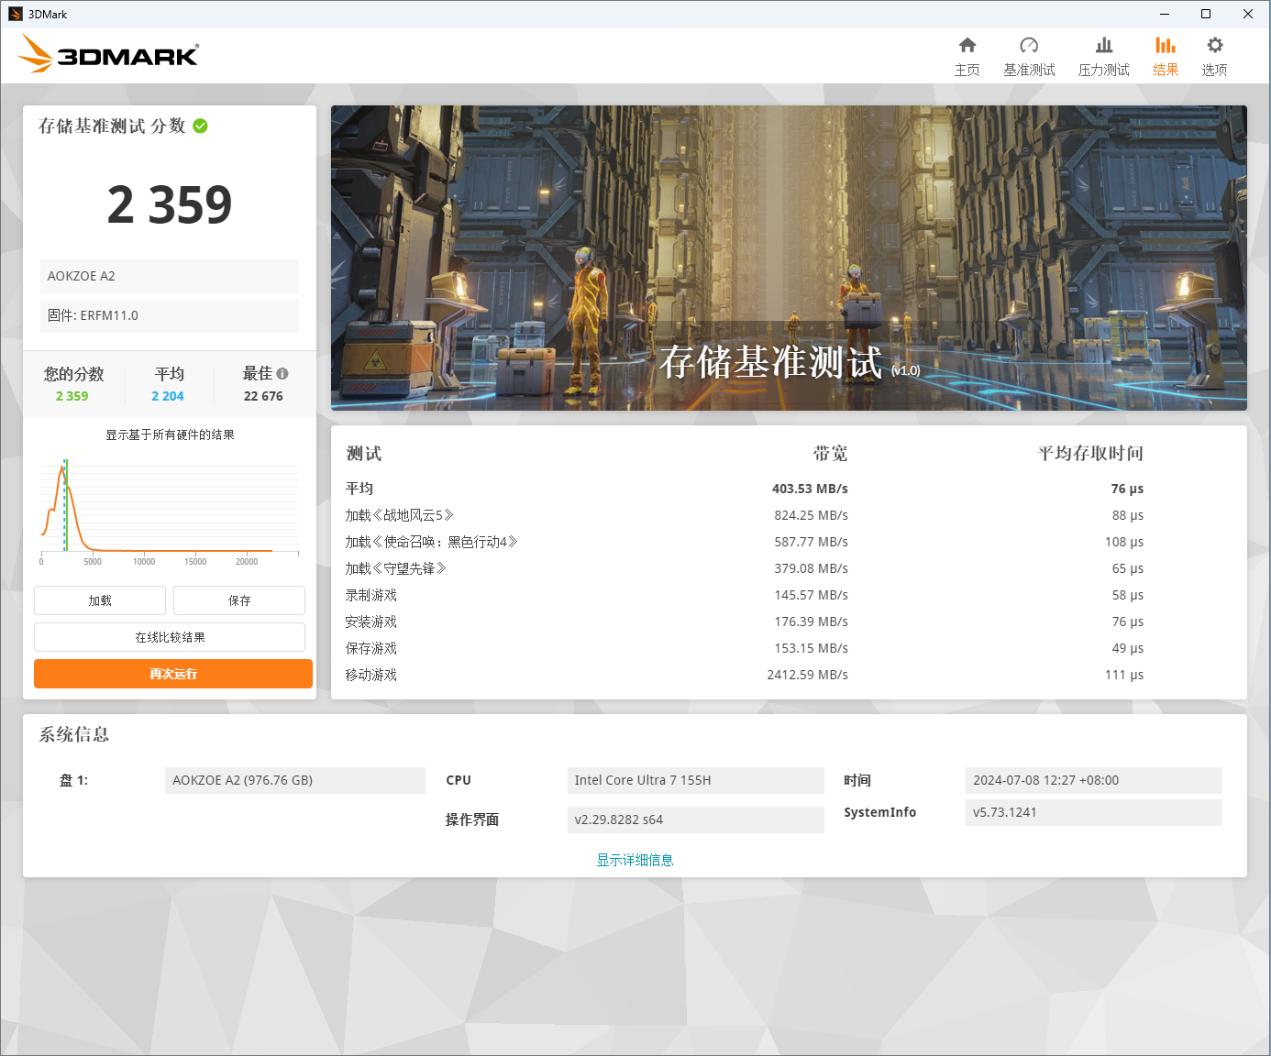The height and width of the screenshot is (1056, 1271).
Task: Click the orange 再次运行 button
Action: tap(173, 674)
